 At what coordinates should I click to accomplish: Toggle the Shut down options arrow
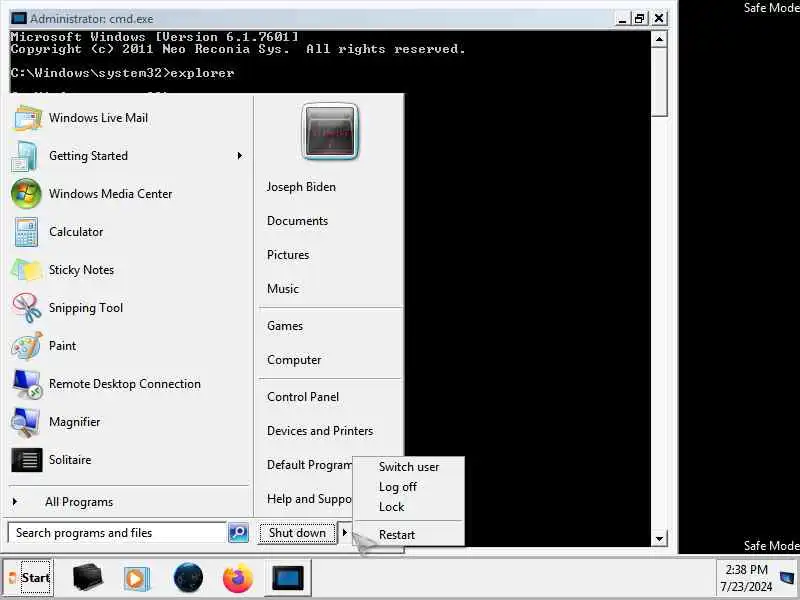tap(344, 533)
